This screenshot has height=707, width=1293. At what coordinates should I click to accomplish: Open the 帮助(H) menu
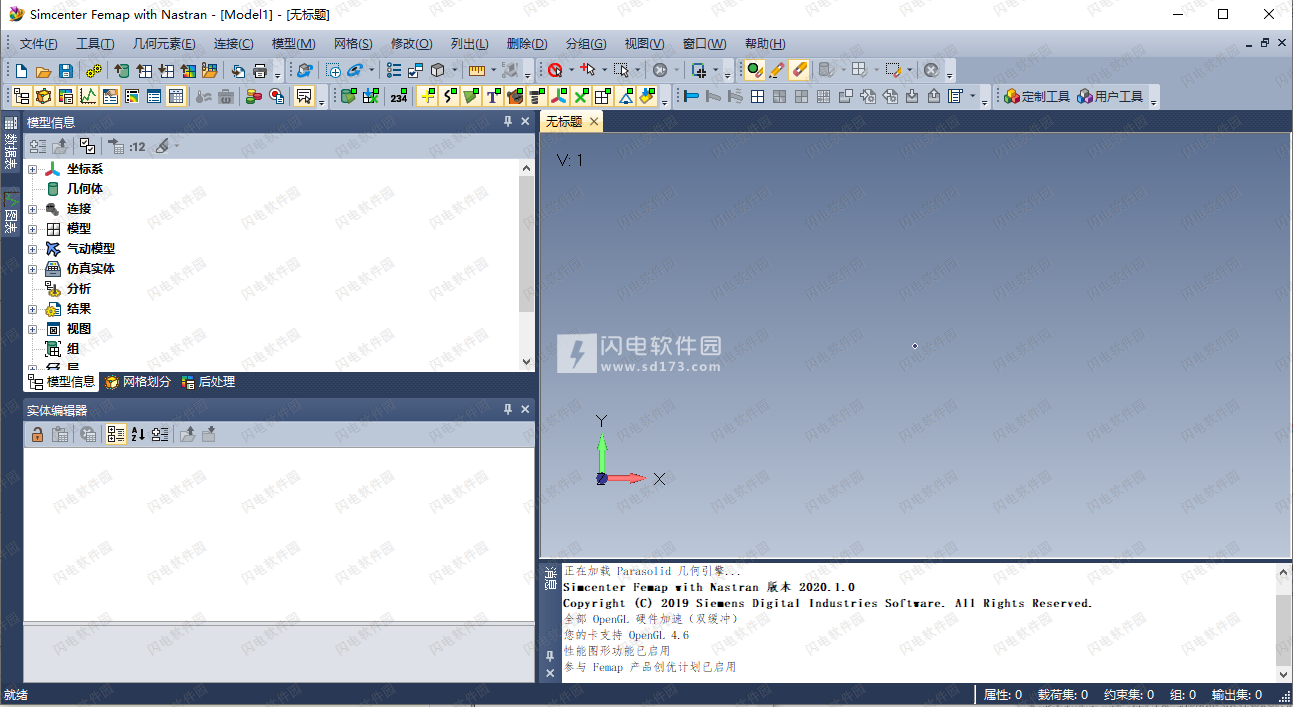[x=765, y=44]
